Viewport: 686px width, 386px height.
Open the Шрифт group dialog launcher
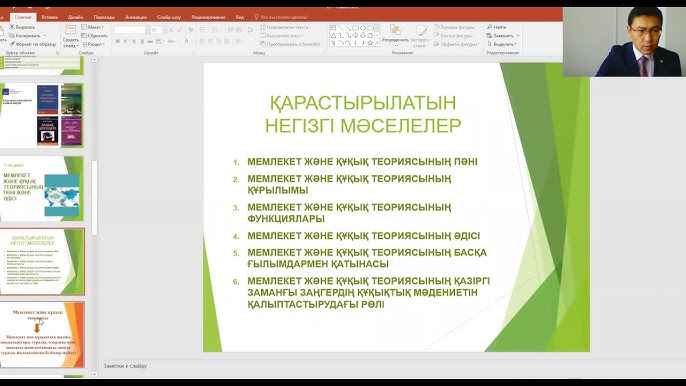[193, 53]
